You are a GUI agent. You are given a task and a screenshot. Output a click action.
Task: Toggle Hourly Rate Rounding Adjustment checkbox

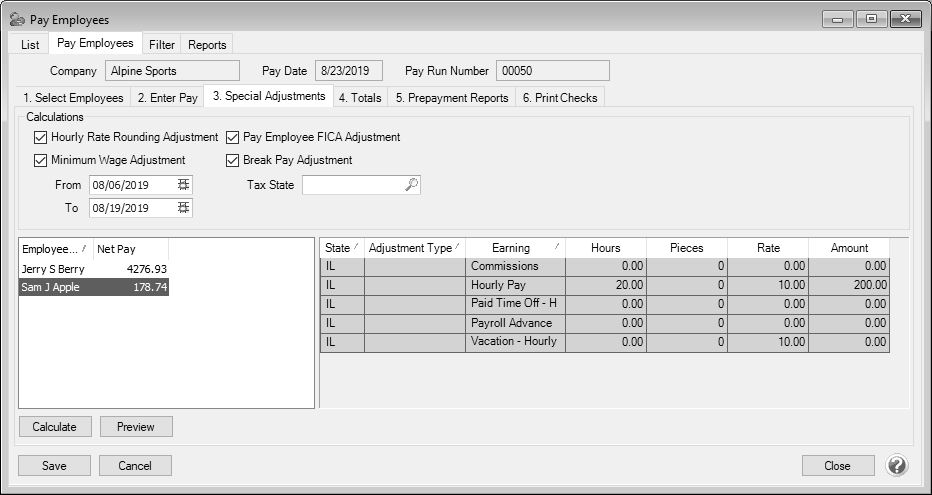click(x=41, y=137)
